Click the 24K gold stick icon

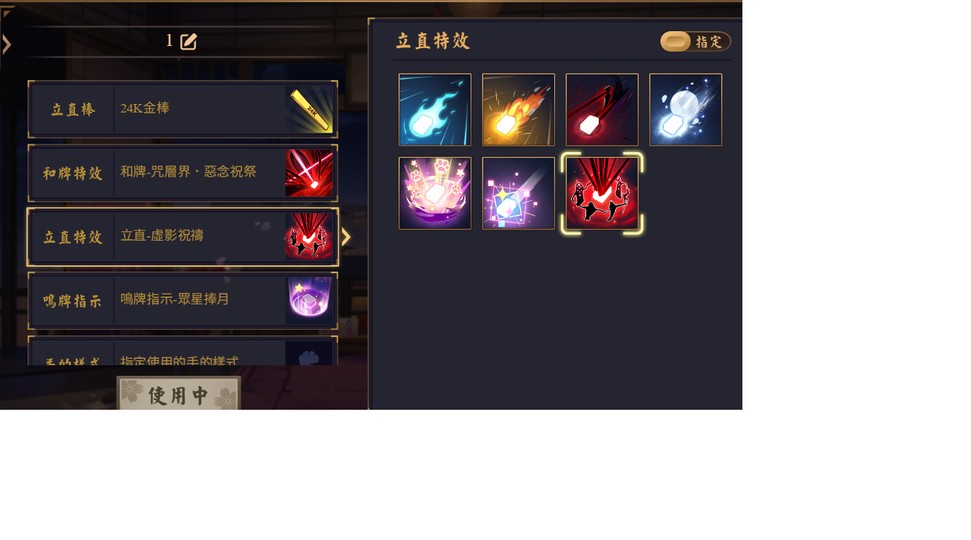[x=310, y=110]
